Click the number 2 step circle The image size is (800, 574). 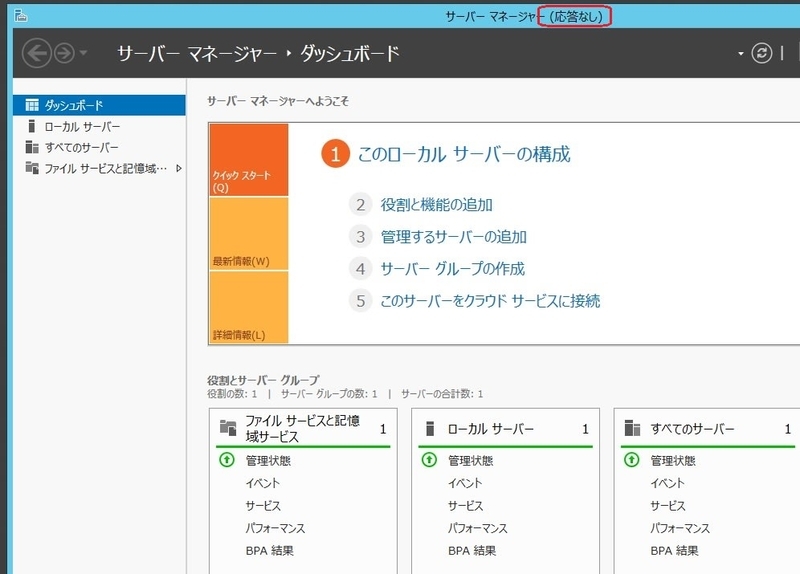(361, 205)
